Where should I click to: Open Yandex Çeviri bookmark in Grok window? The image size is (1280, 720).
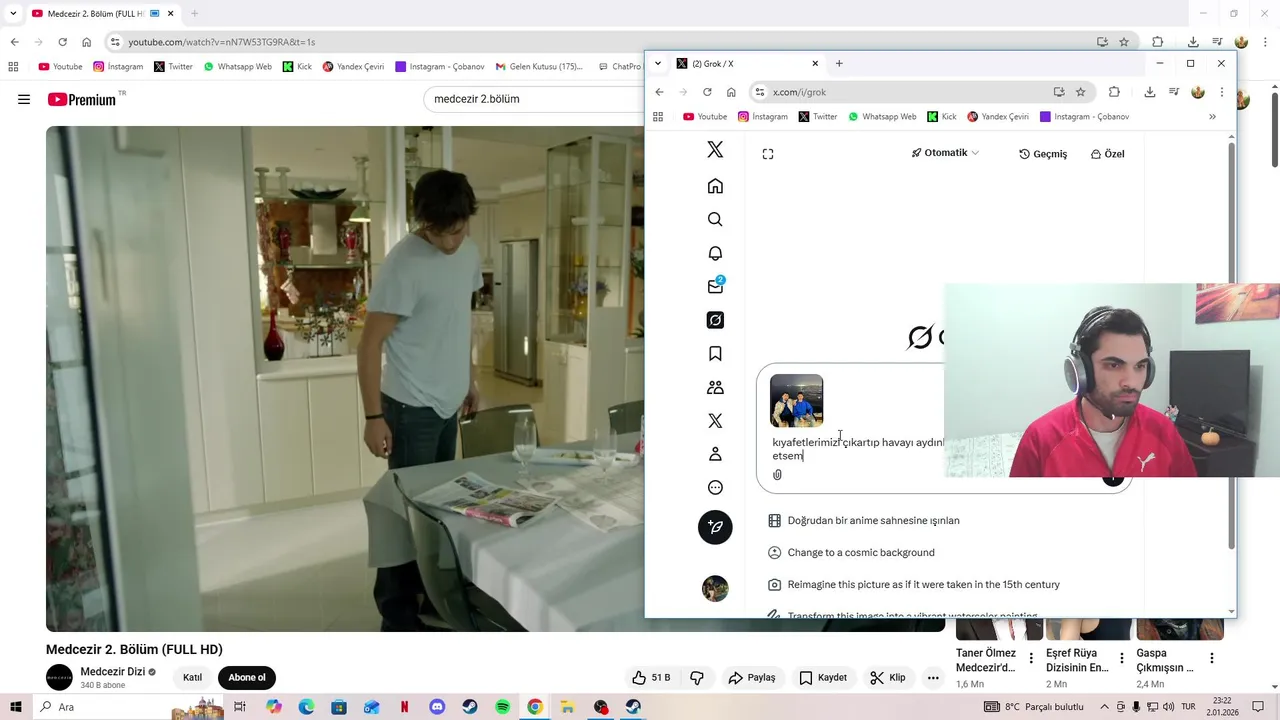997,117
